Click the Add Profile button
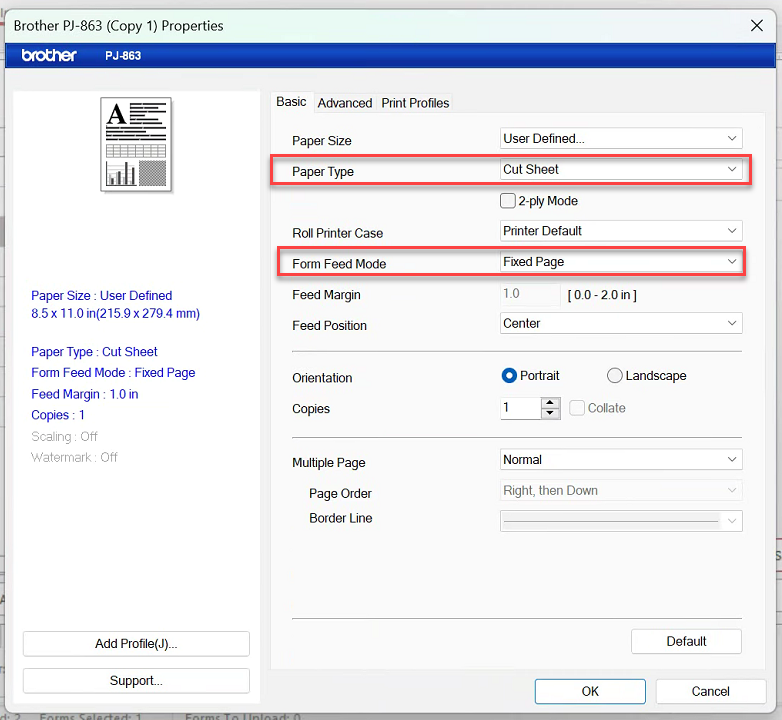This screenshot has width=782, height=720. (136, 644)
